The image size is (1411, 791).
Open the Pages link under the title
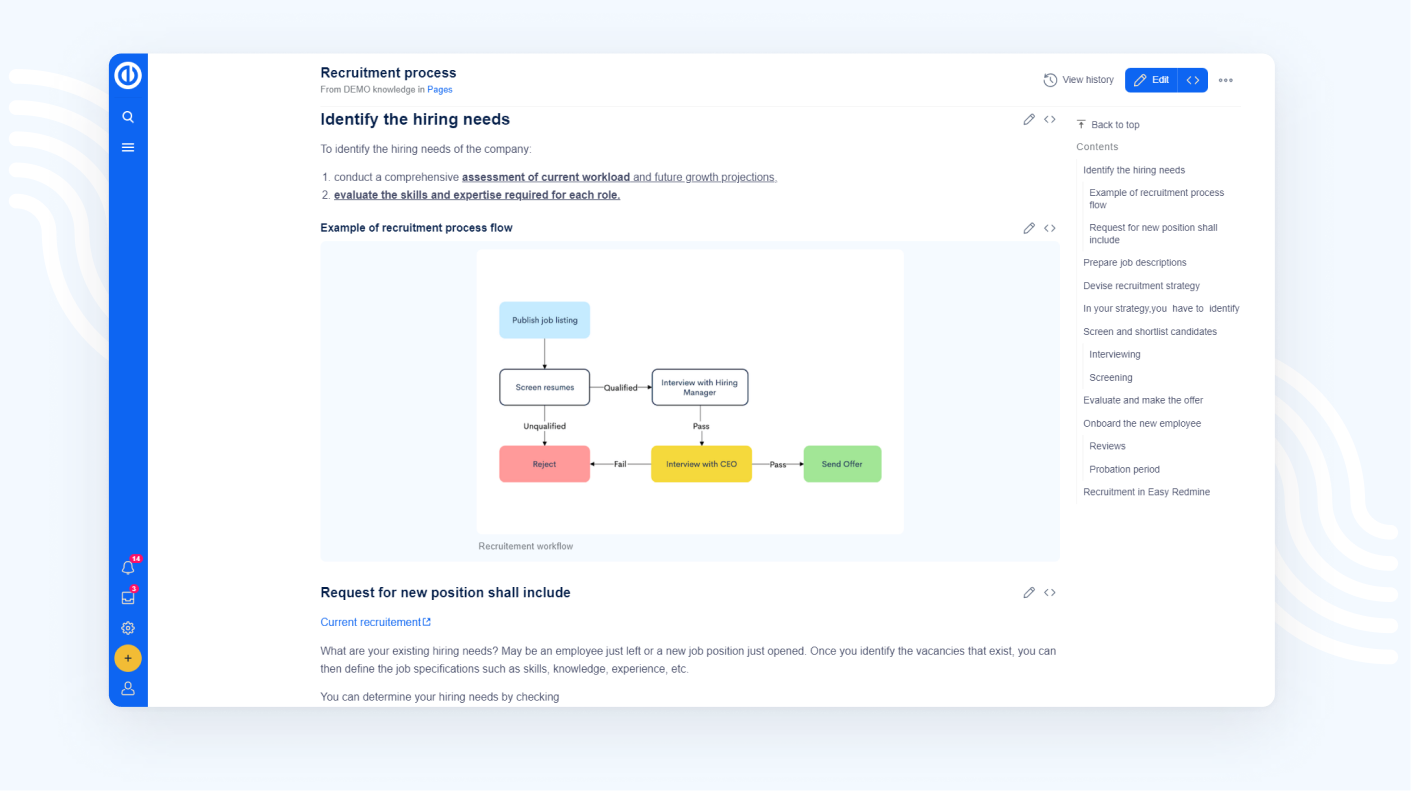tap(440, 89)
